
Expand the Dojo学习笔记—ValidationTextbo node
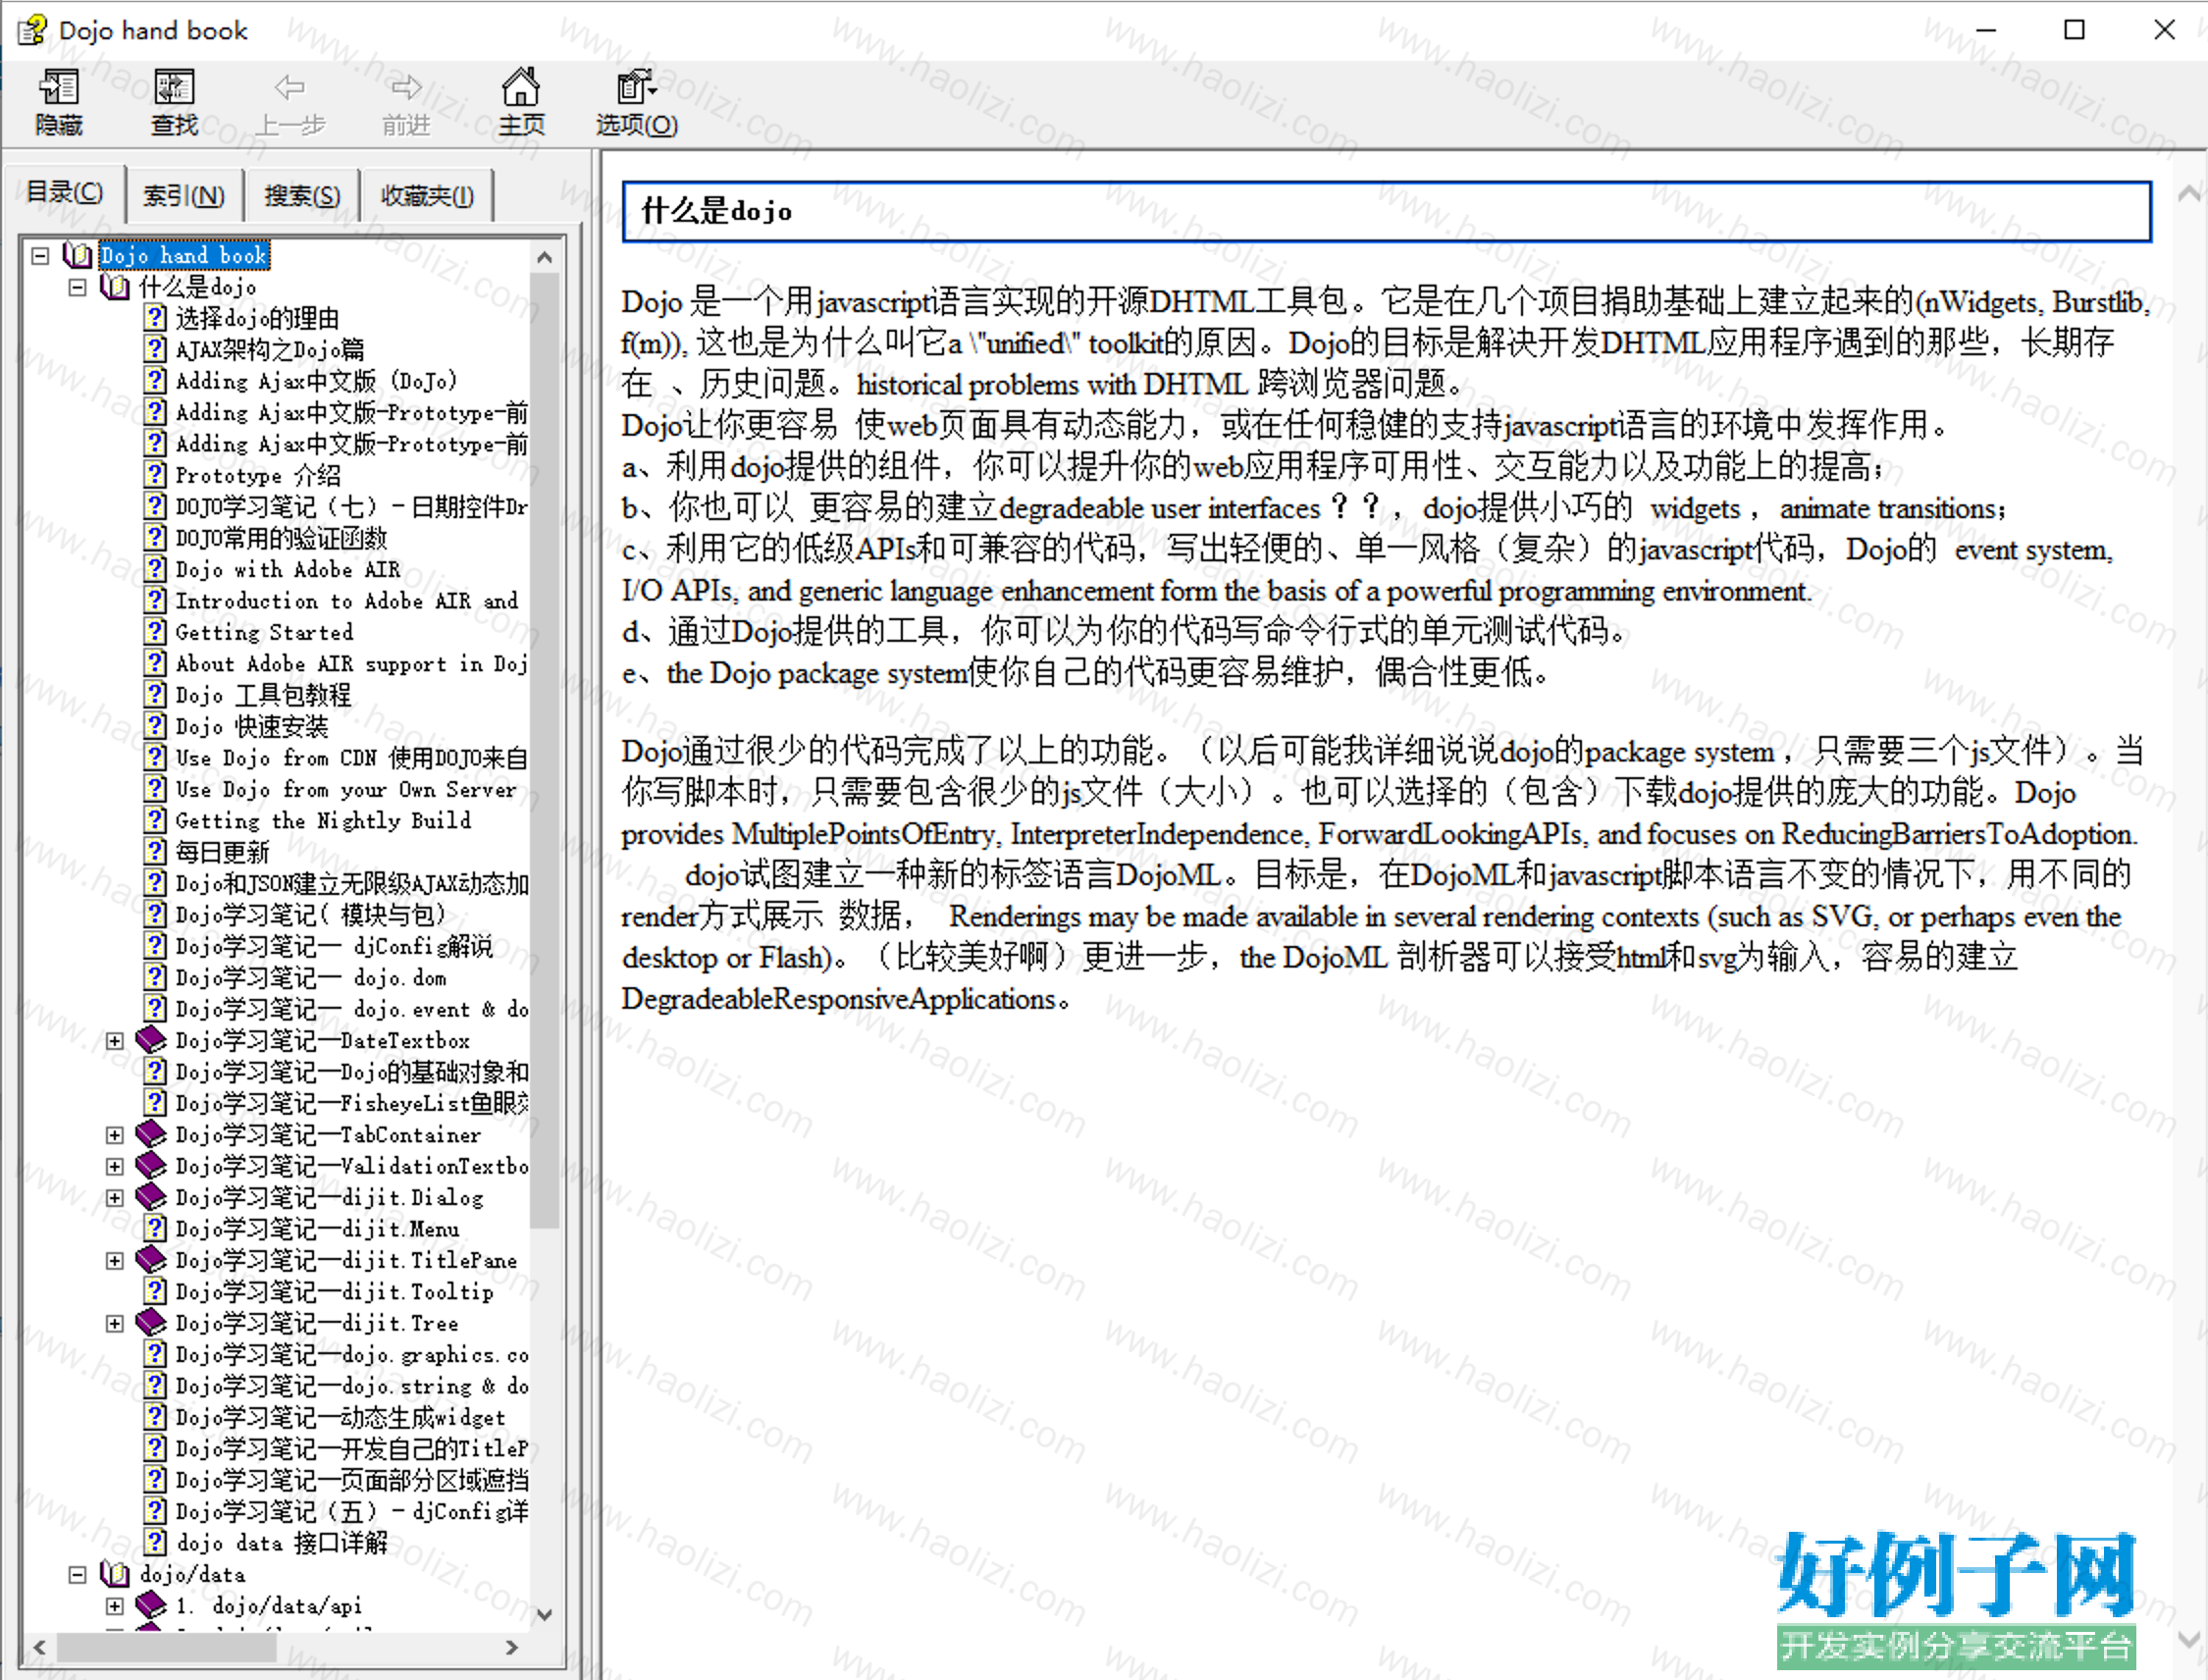(x=115, y=1167)
